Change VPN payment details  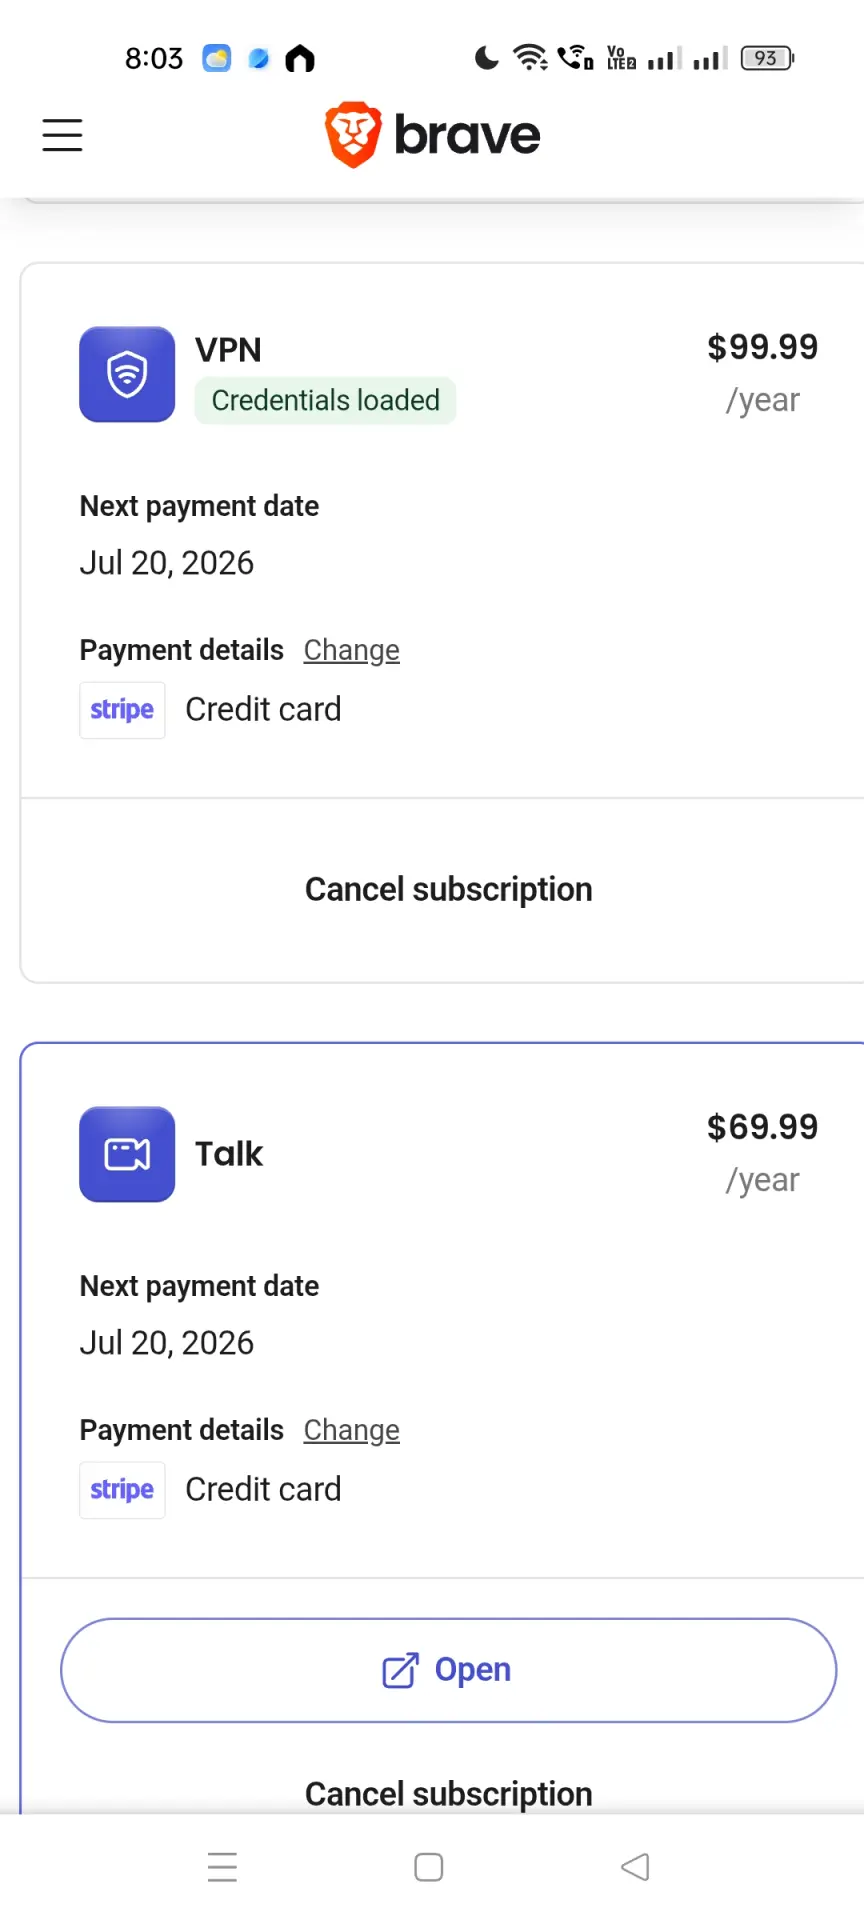(352, 650)
